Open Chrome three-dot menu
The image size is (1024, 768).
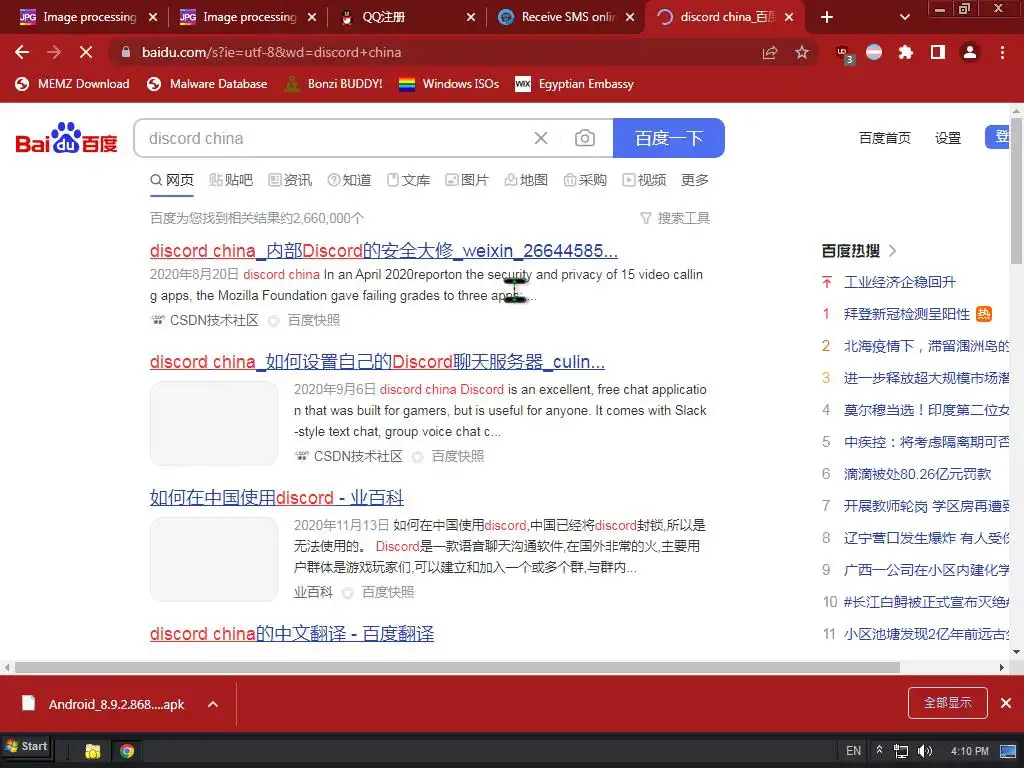tap(1002, 52)
